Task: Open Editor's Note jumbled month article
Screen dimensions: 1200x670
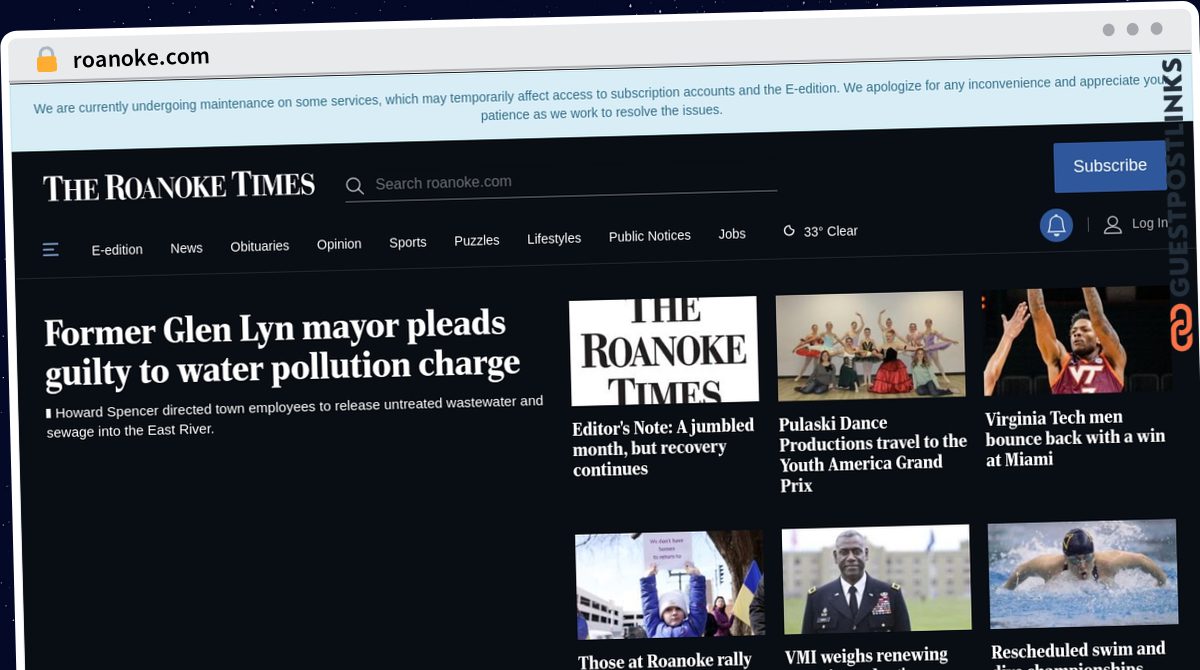Action: tap(664, 447)
